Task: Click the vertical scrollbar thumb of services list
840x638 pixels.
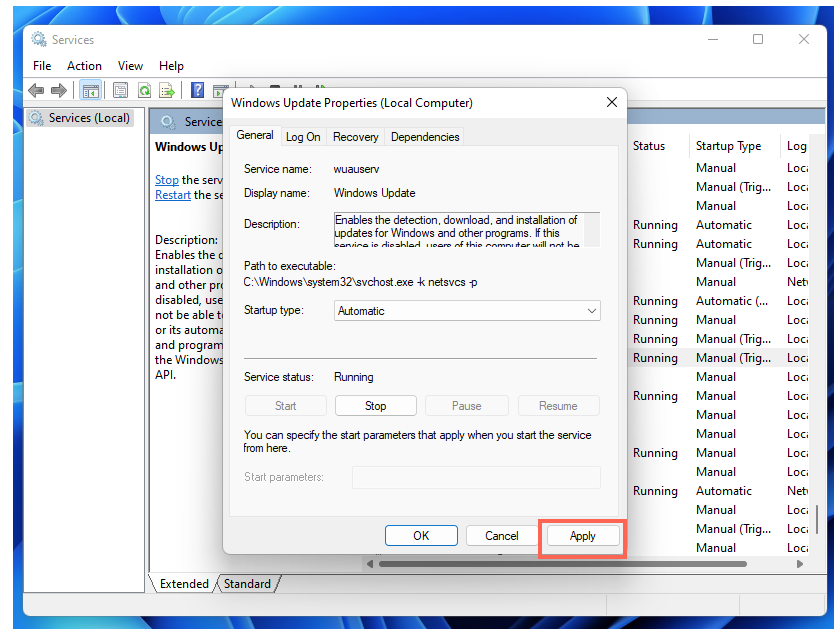Action: (x=817, y=520)
